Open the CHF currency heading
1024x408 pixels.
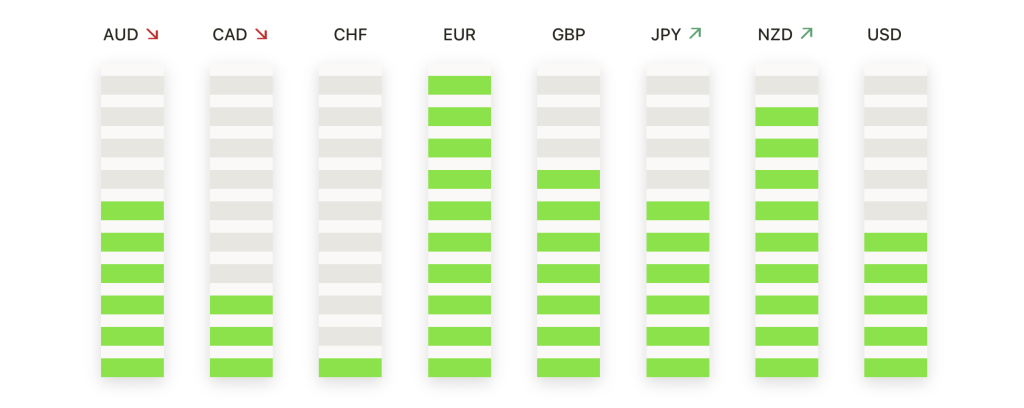pyautogui.click(x=351, y=35)
